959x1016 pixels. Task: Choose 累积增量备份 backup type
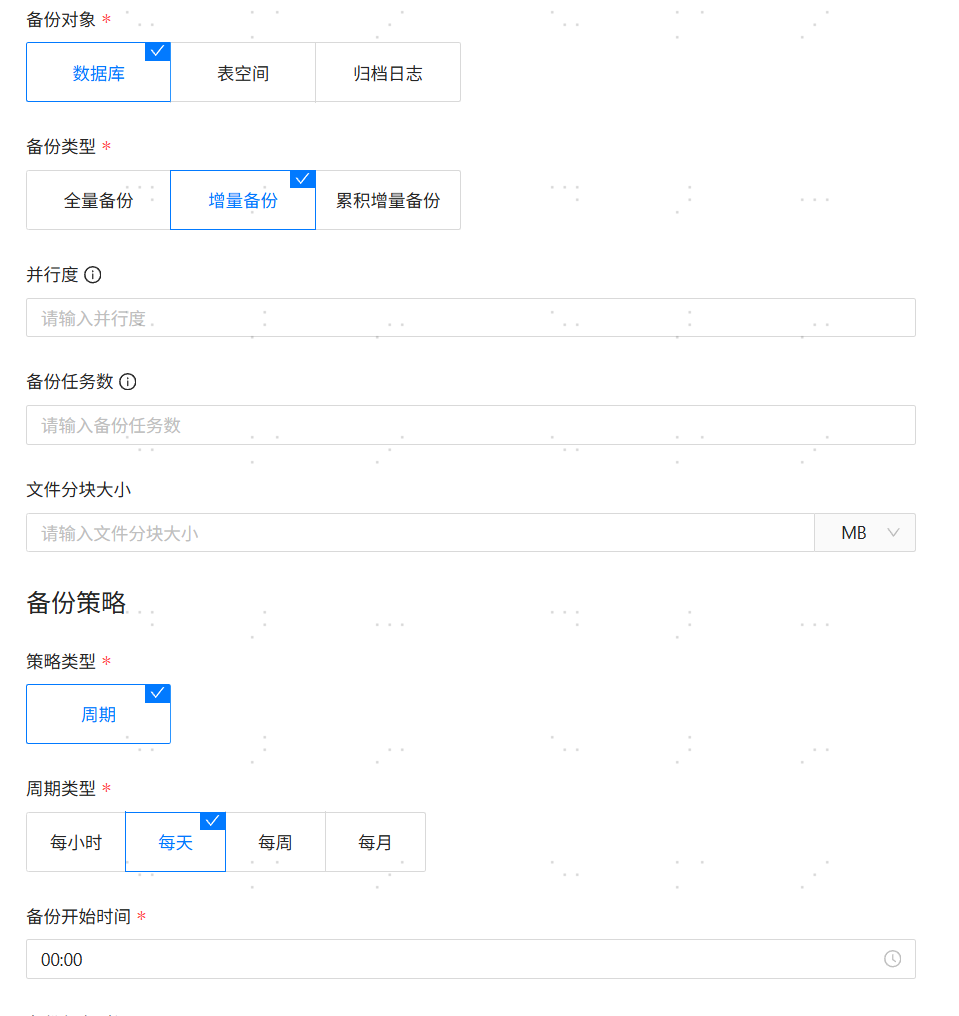coord(388,200)
